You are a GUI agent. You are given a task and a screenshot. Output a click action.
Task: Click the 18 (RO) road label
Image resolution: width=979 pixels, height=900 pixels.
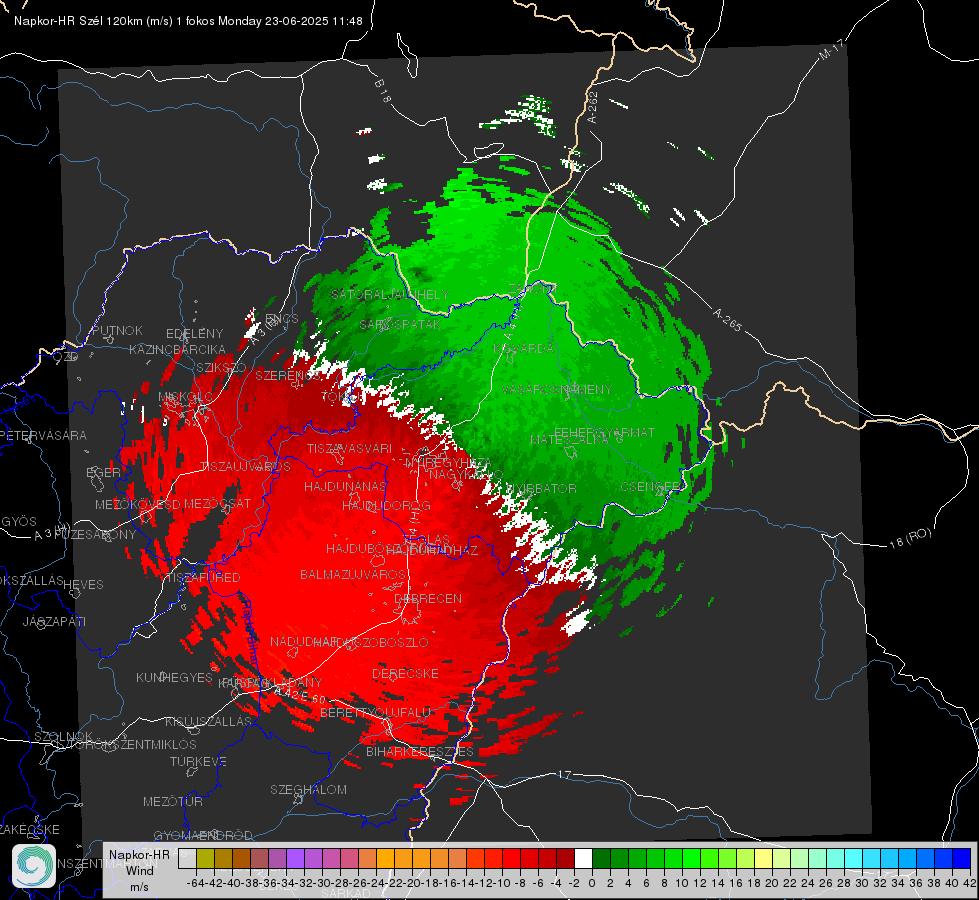[x=910, y=538]
